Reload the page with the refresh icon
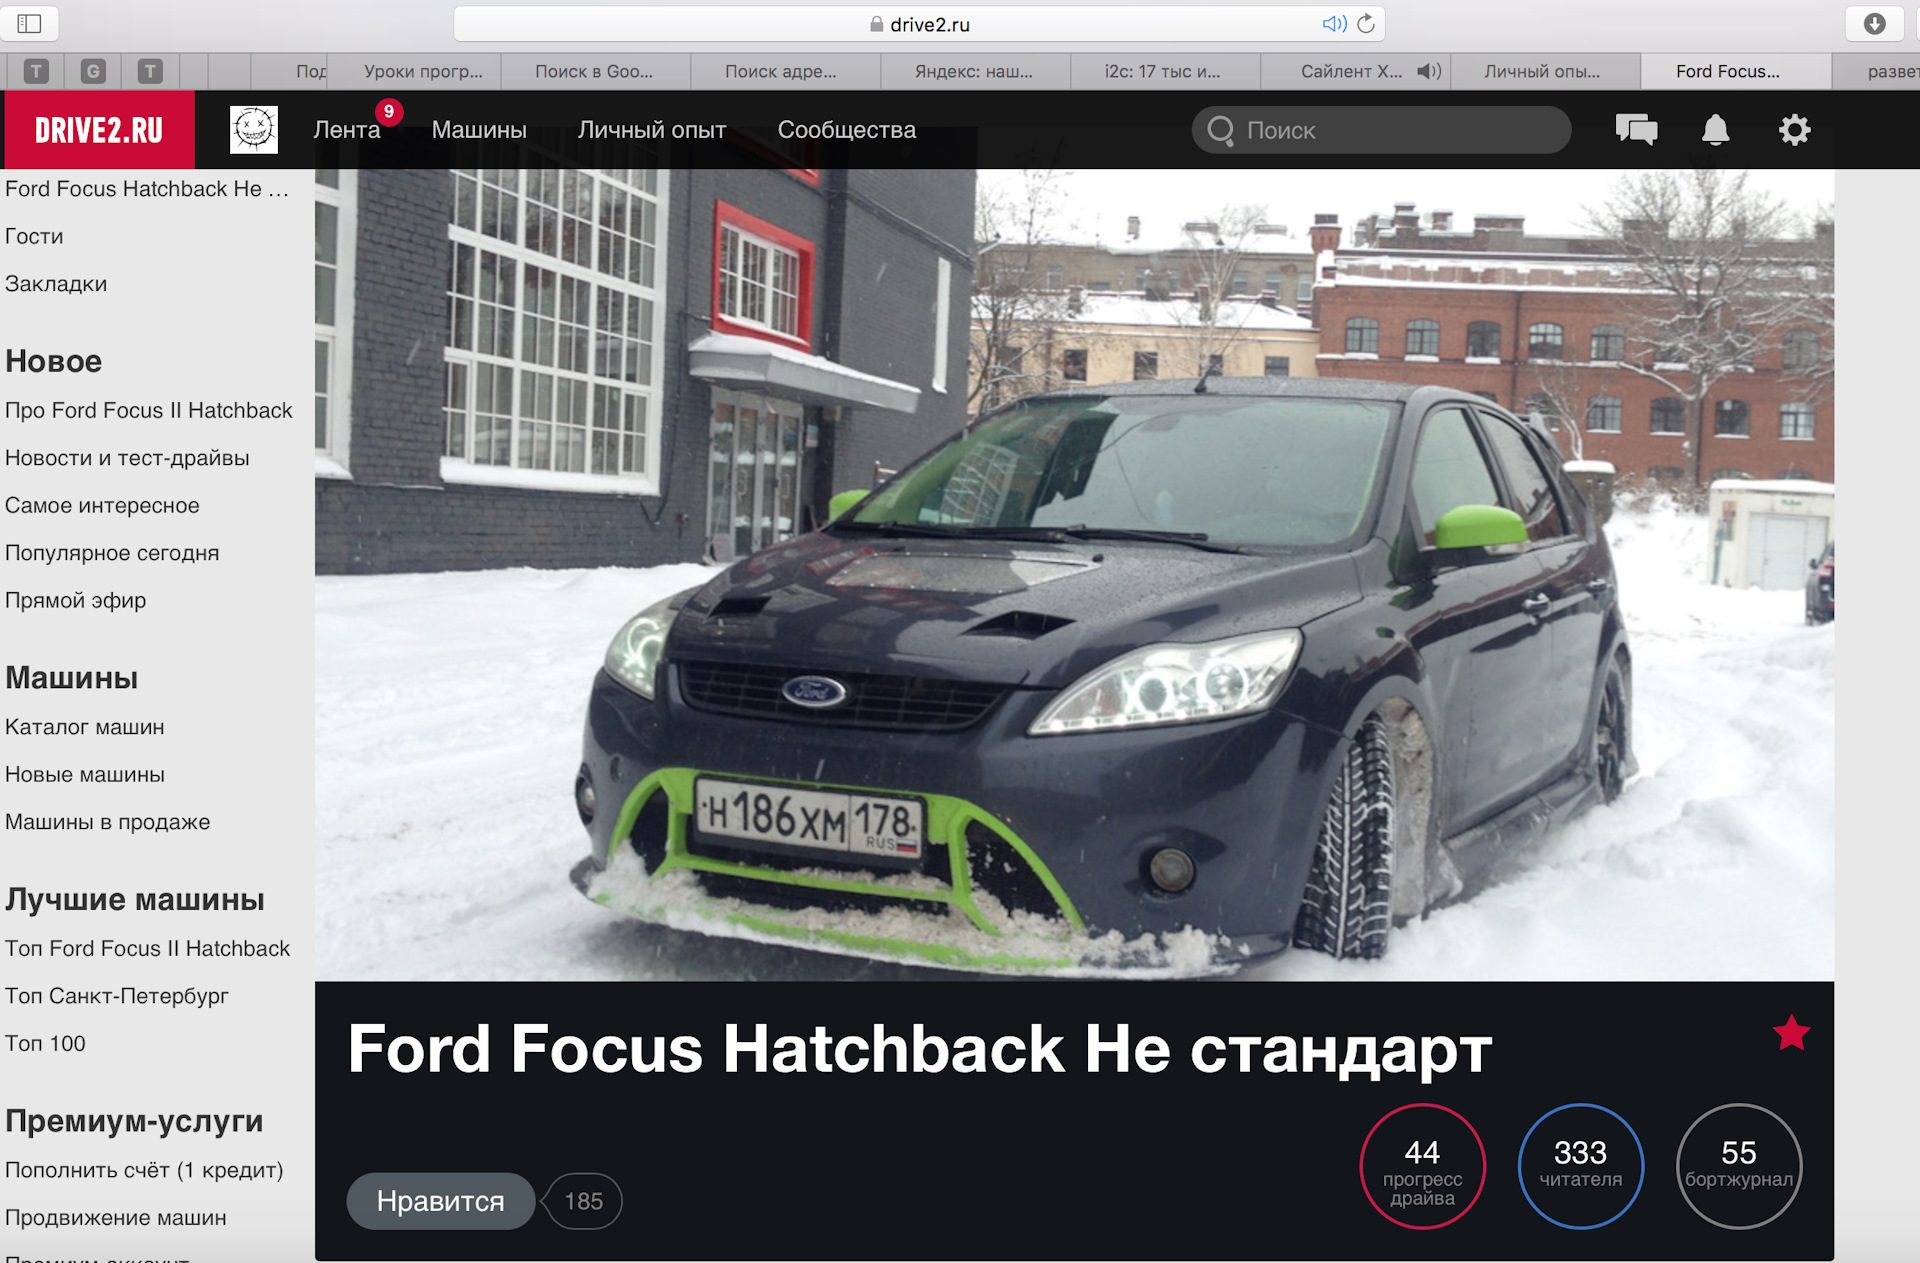 pos(1366,23)
